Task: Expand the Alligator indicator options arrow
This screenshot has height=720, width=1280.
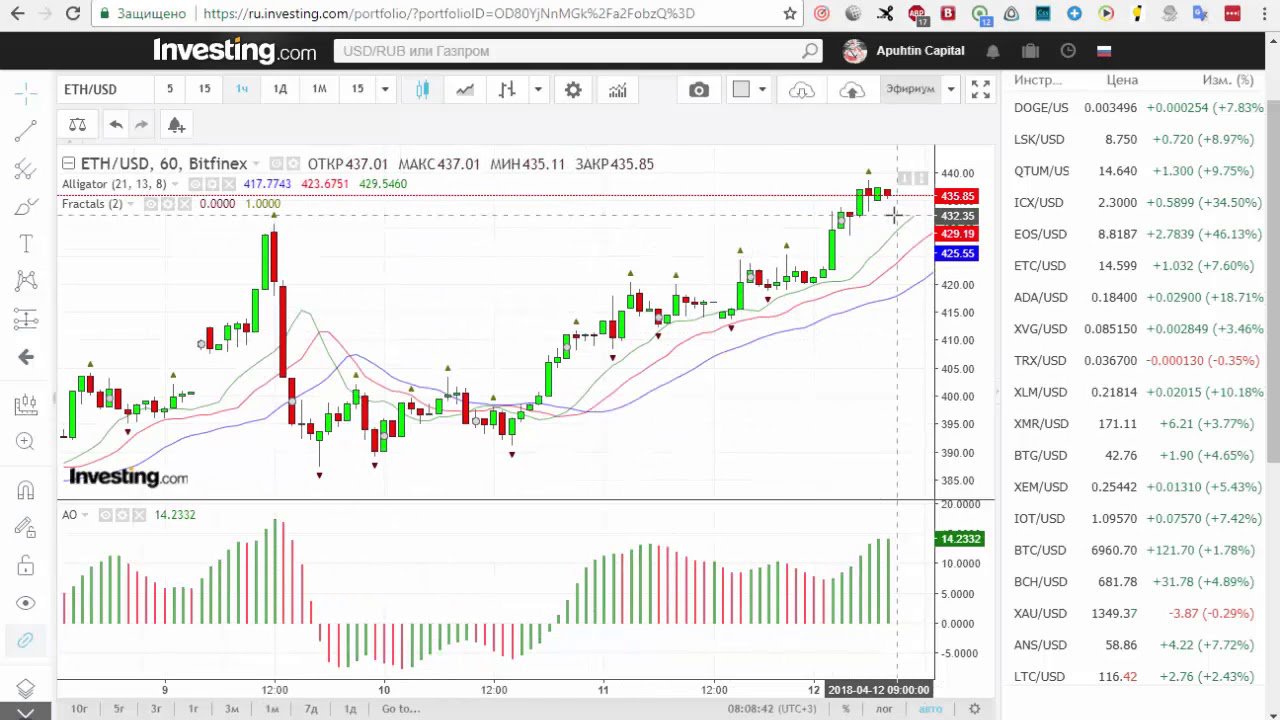Action: (176, 184)
